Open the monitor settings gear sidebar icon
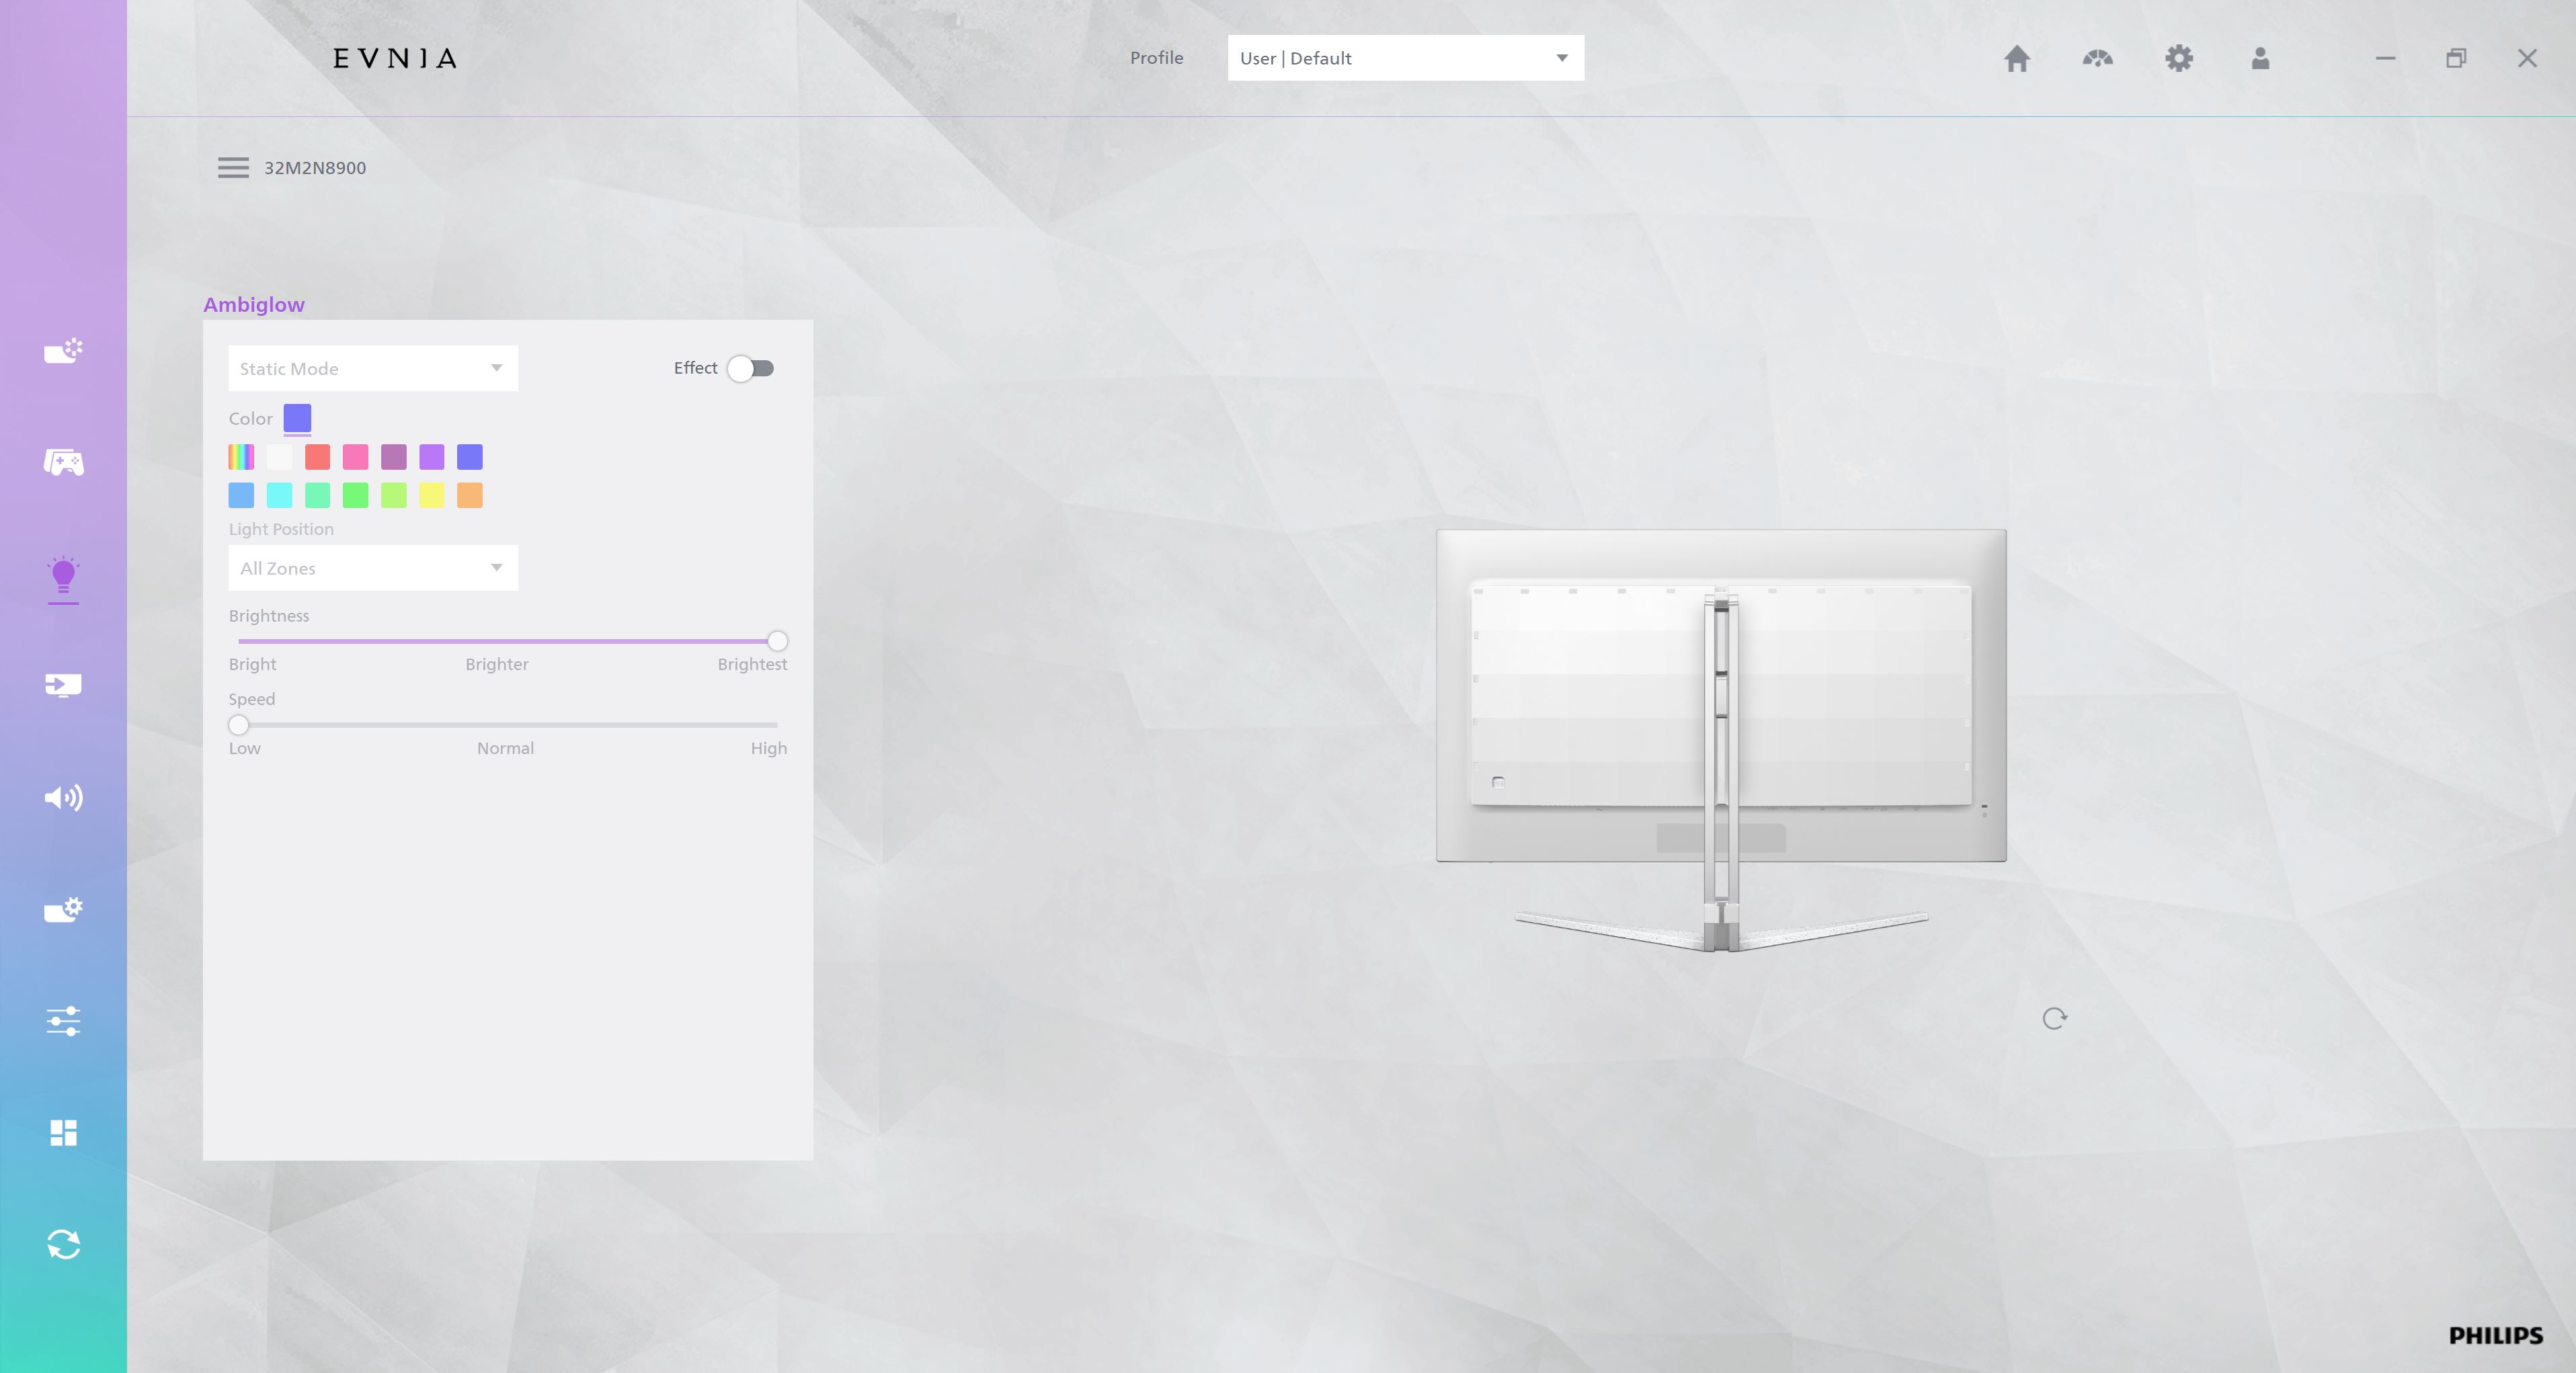2576x1373 pixels. click(63, 909)
